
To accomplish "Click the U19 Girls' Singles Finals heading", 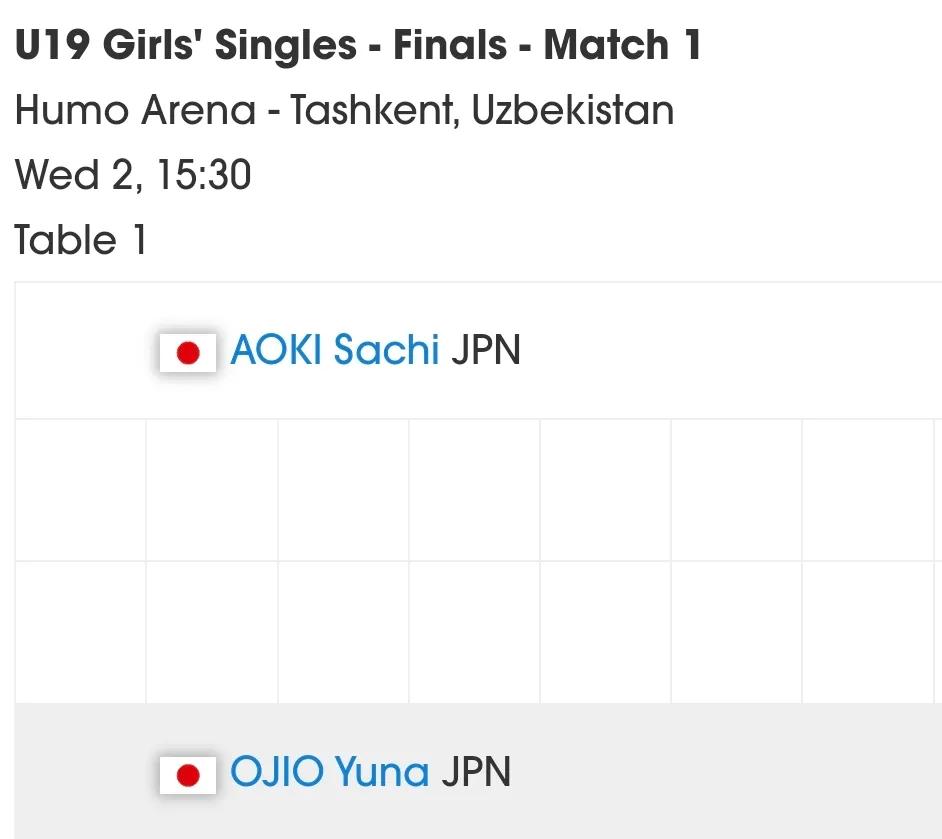I will (x=358, y=45).
